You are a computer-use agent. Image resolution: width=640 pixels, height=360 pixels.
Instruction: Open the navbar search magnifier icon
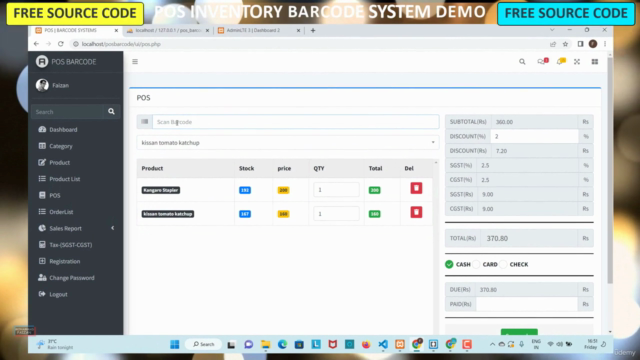pyautogui.click(x=522, y=62)
